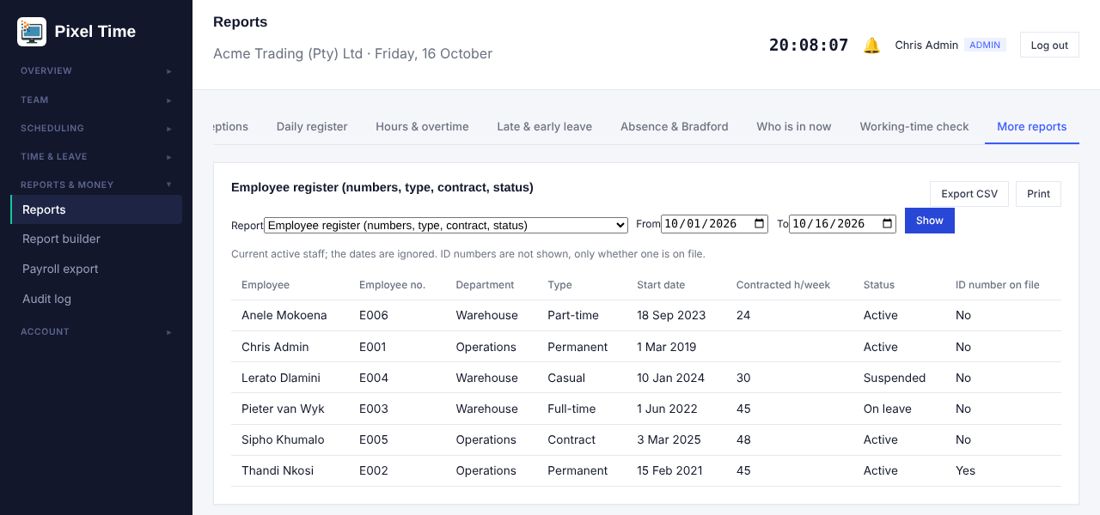Click employee number E006
Image resolution: width=1100 pixels, height=515 pixels.
(373, 316)
